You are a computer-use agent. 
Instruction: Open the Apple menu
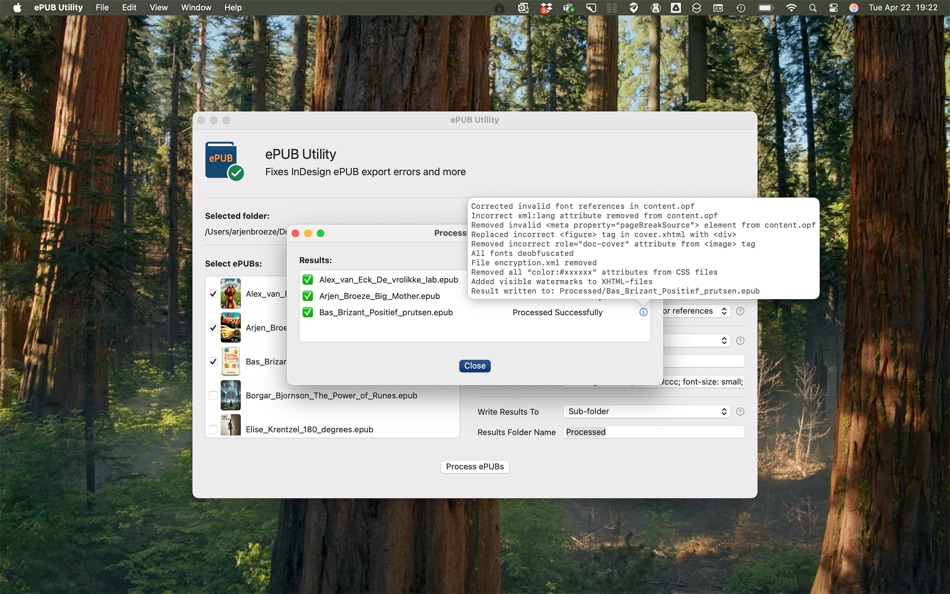(17, 7)
